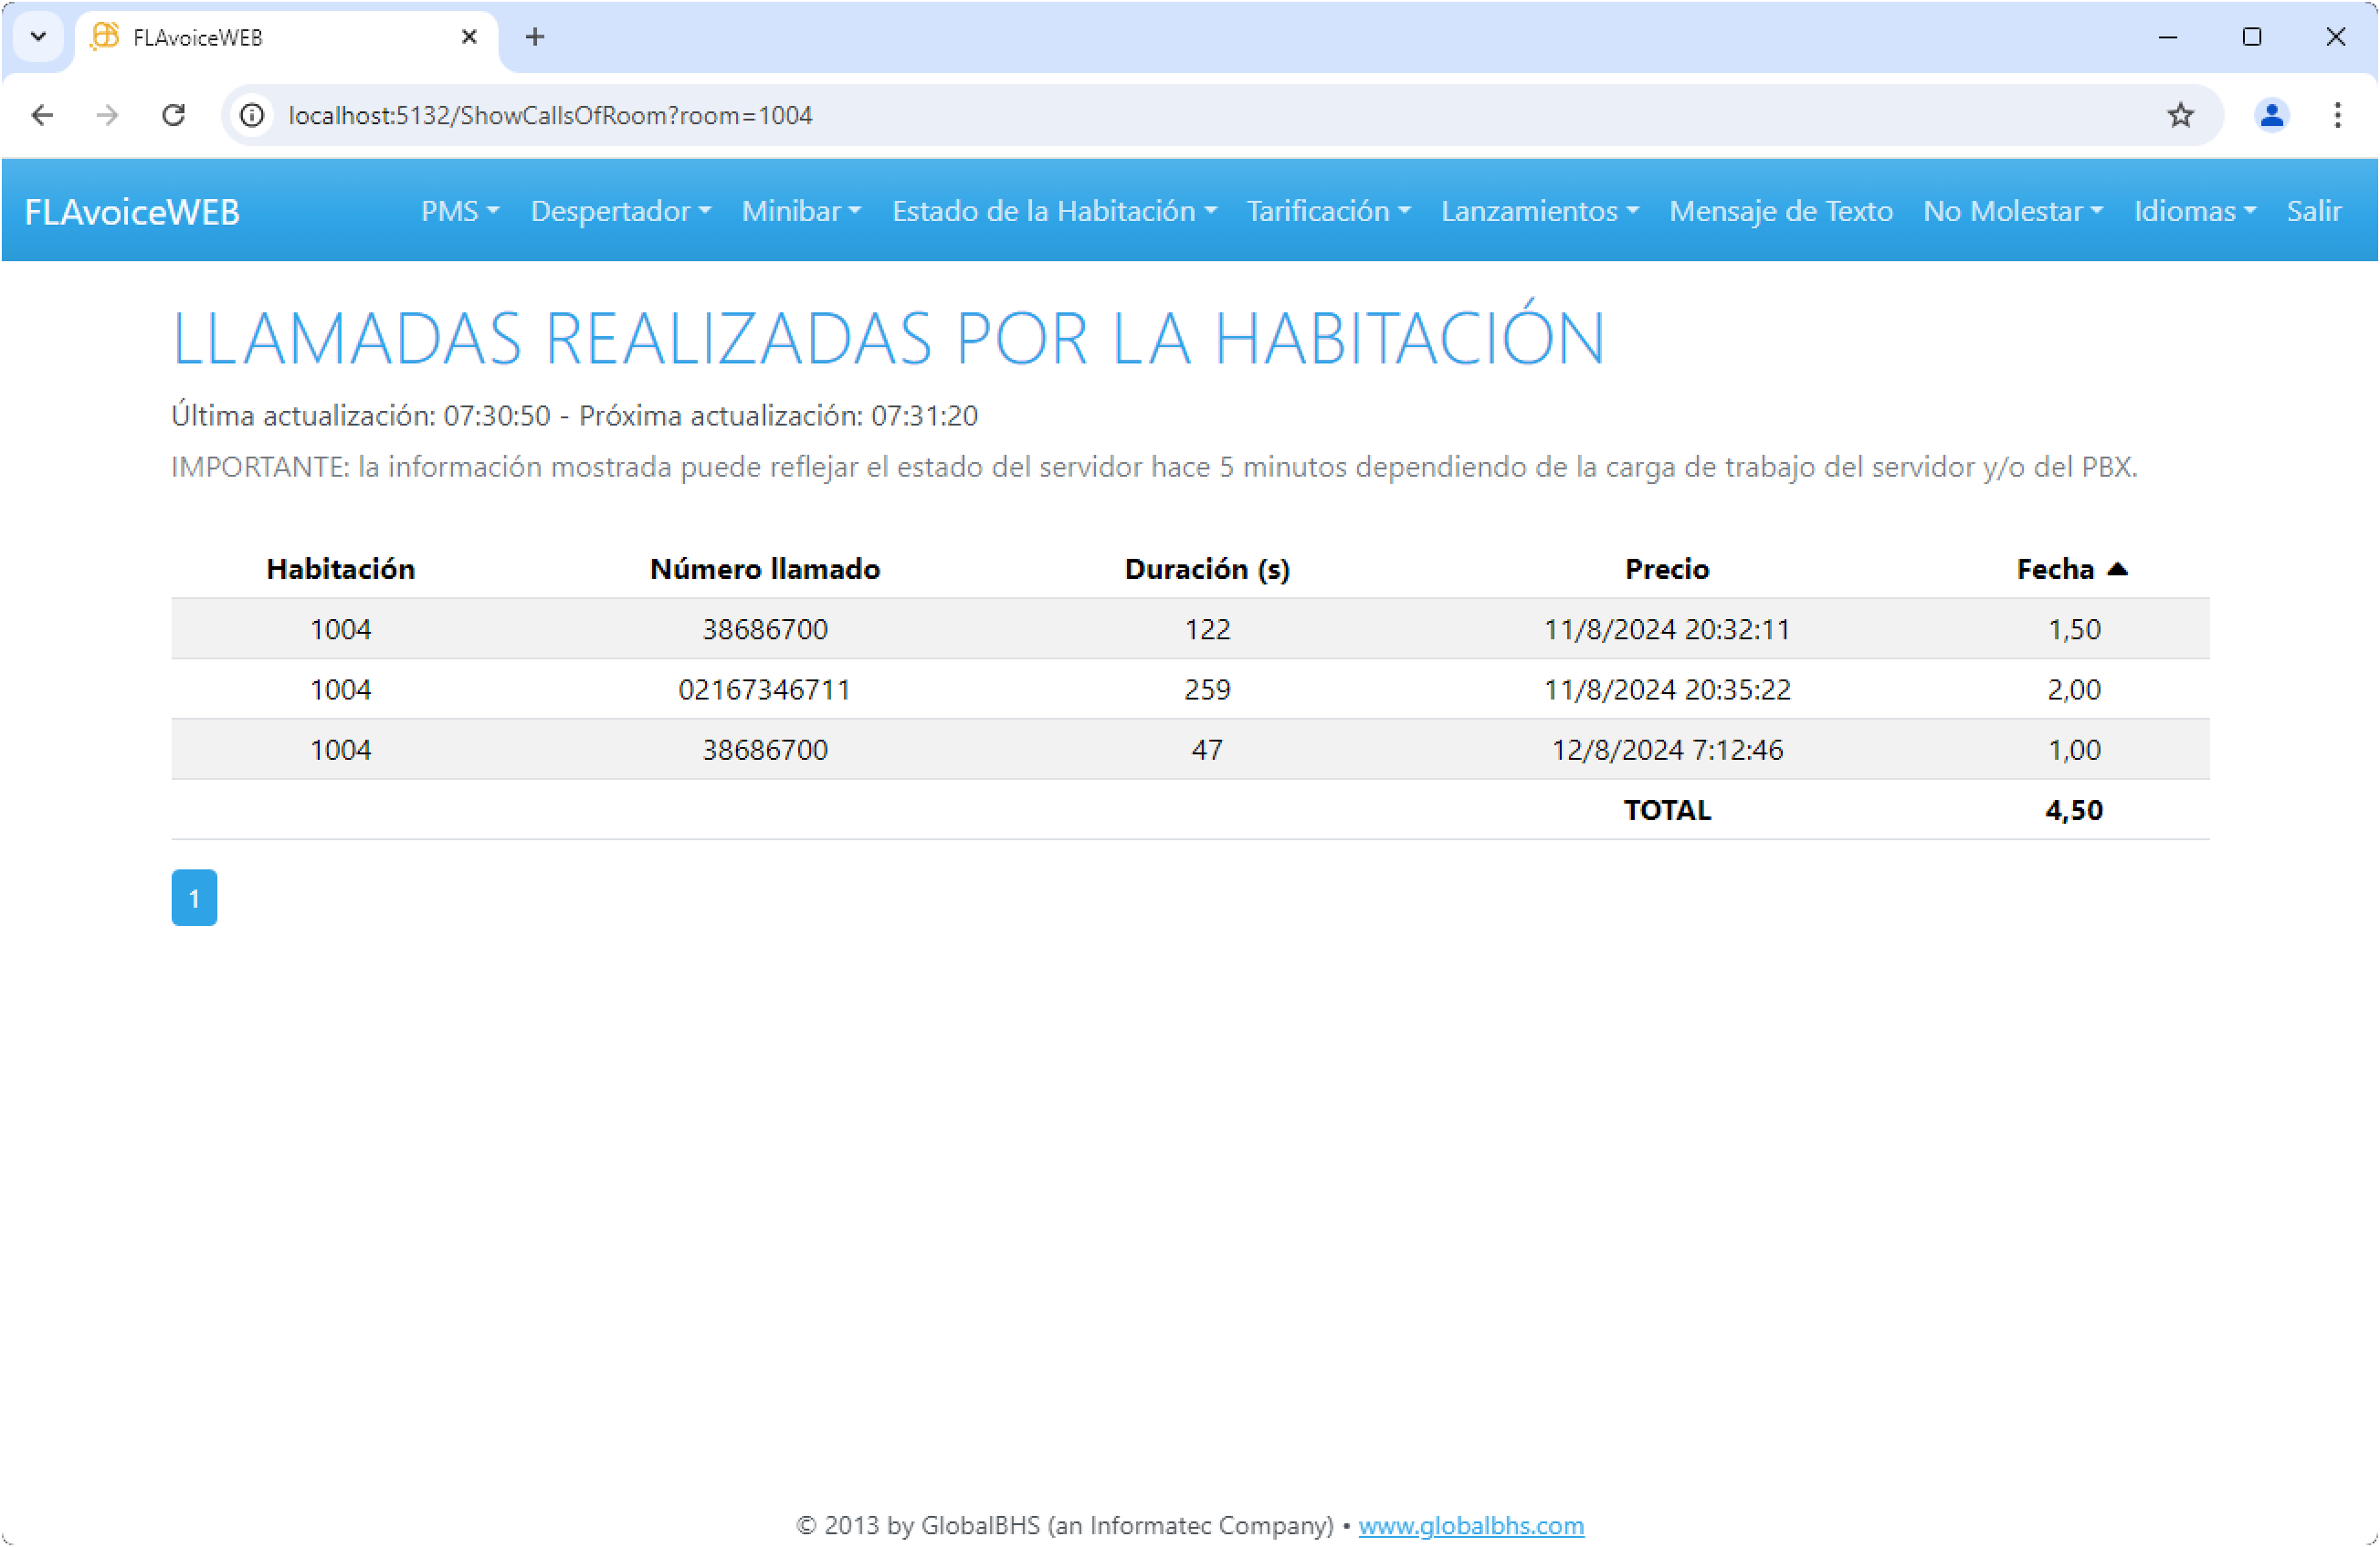Go to pagination page 1
Viewport: 2380px width, 1547px height.
click(x=194, y=898)
